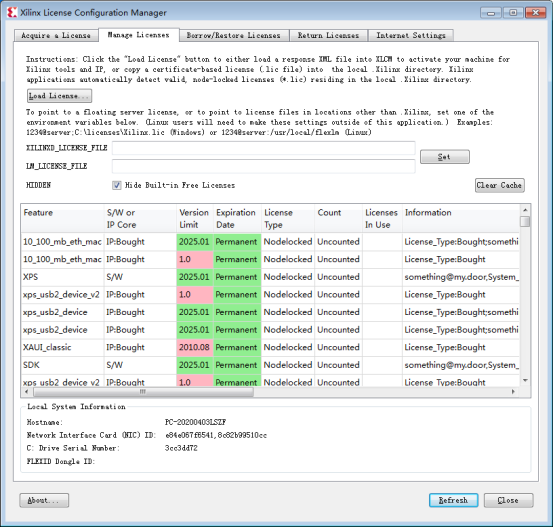554x528 pixels.
Task: Open the Return Licenses tab
Action: click(328, 35)
